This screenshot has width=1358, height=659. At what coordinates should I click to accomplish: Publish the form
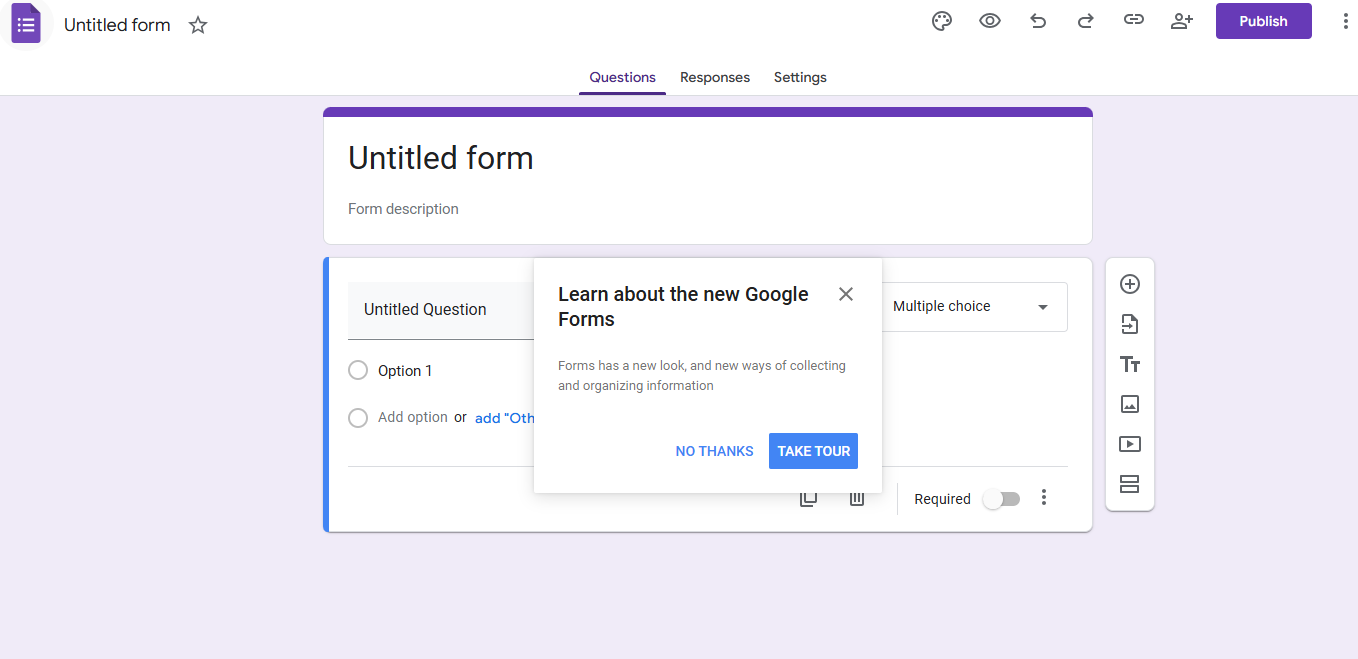click(1263, 20)
